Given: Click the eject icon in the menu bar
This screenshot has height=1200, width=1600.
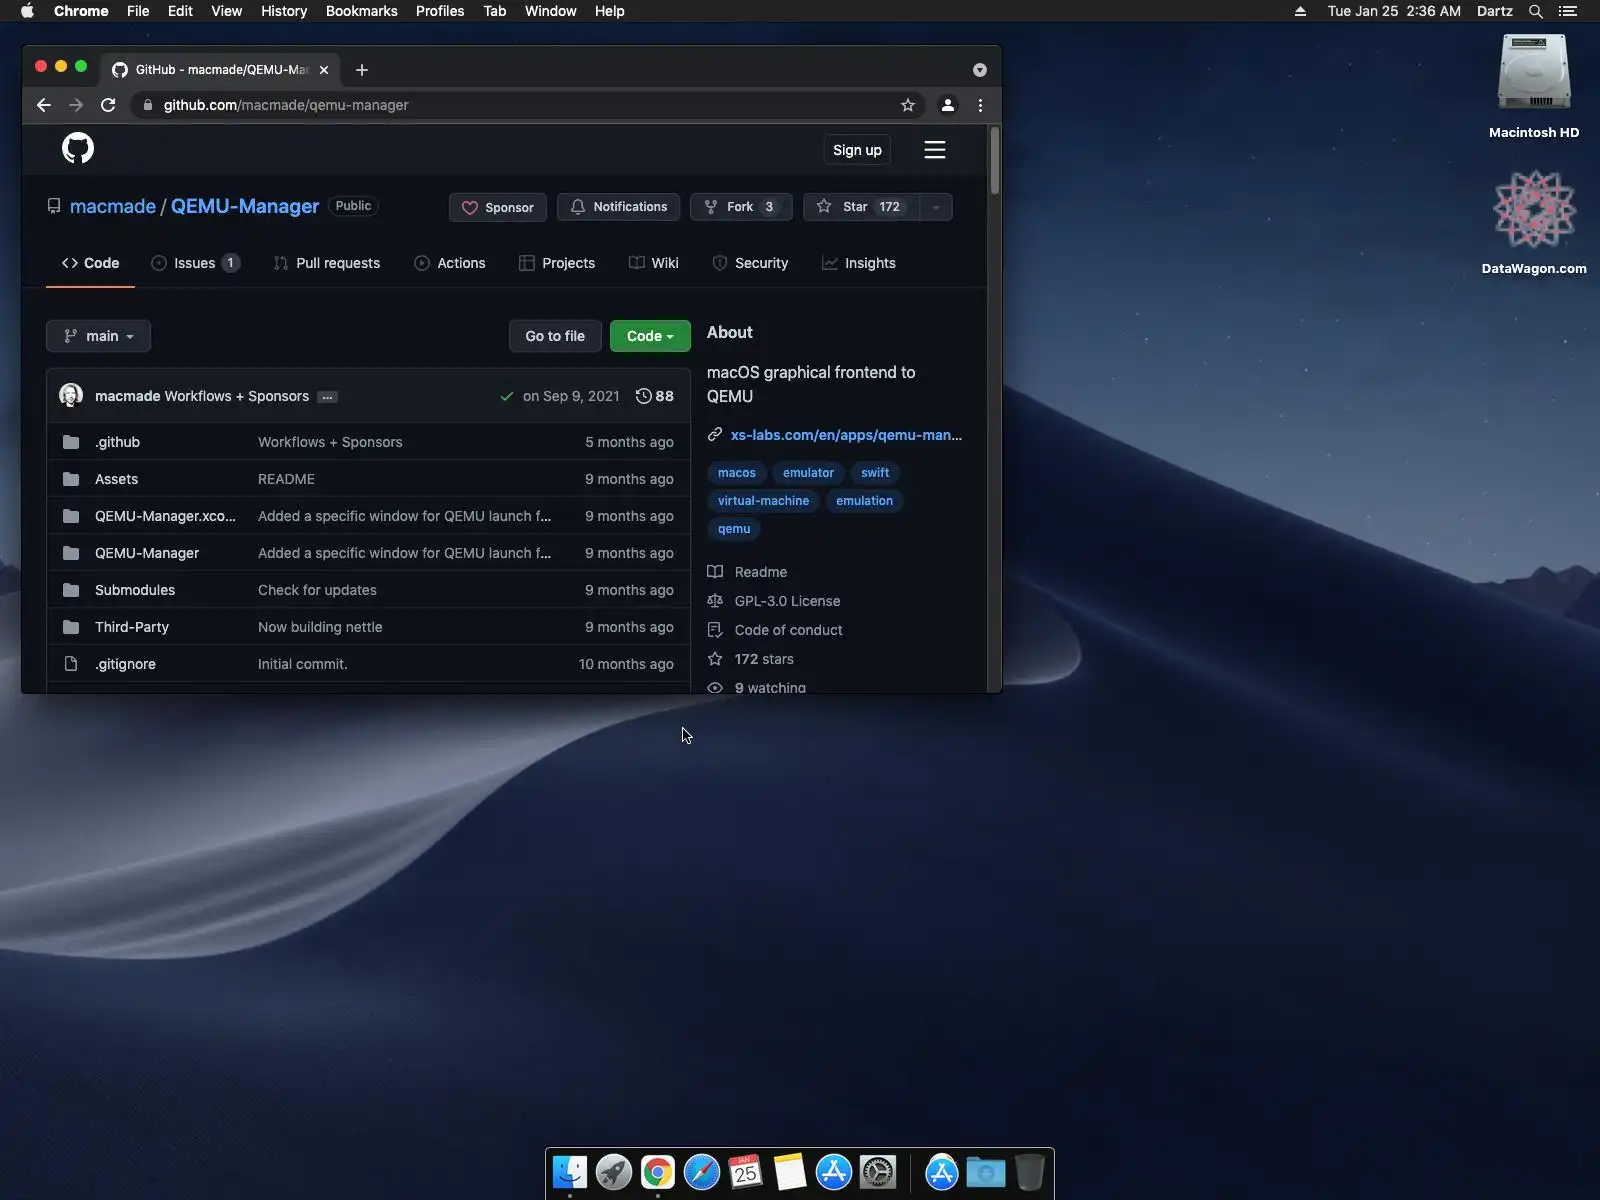Looking at the screenshot, I should pyautogui.click(x=1300, y=11).
